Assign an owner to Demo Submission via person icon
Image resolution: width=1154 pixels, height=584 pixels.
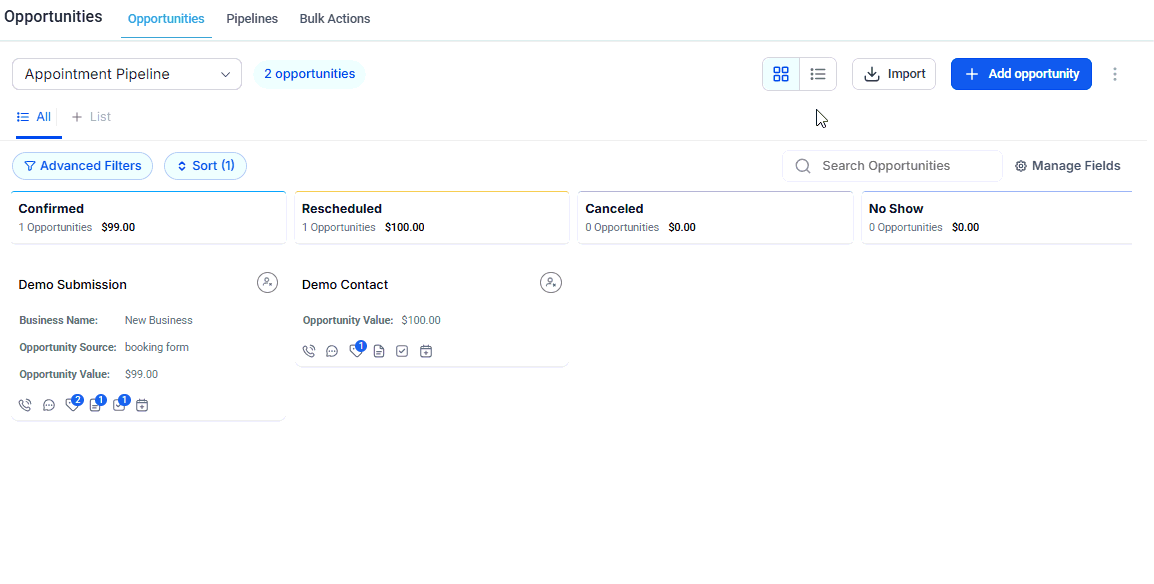267,282
